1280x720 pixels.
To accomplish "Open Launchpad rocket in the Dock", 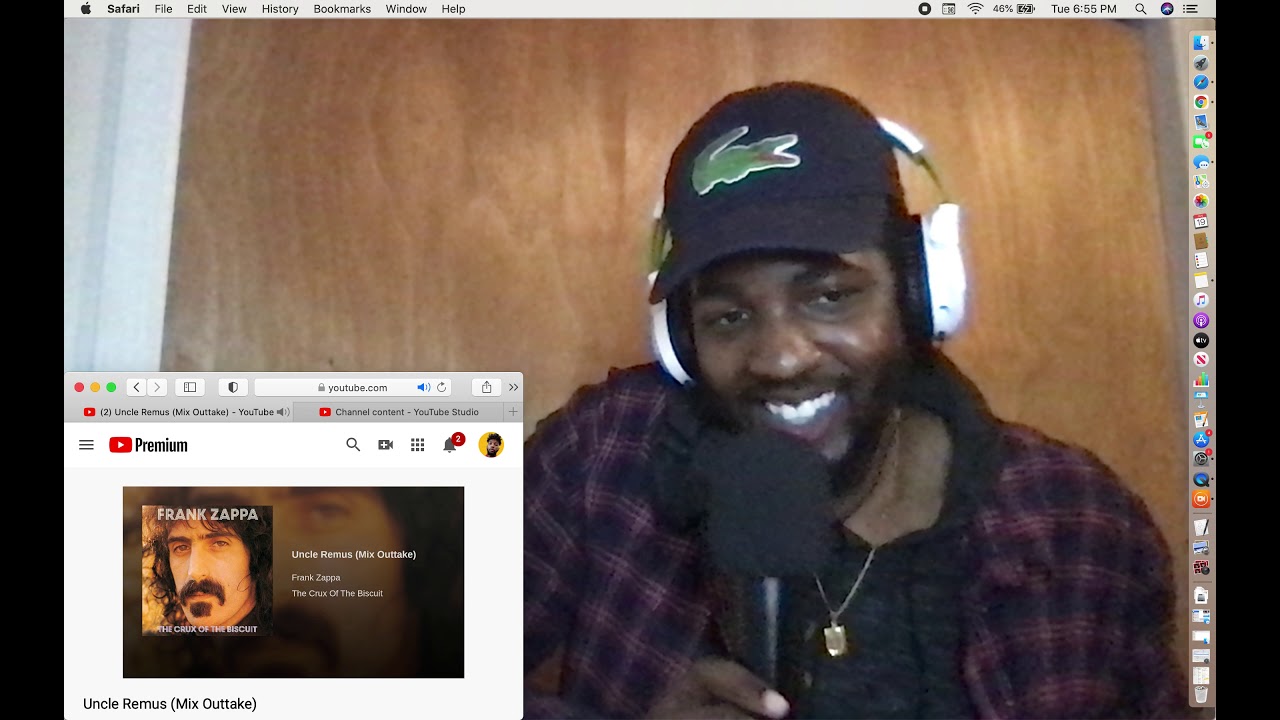I will [x=1201, y=63].
